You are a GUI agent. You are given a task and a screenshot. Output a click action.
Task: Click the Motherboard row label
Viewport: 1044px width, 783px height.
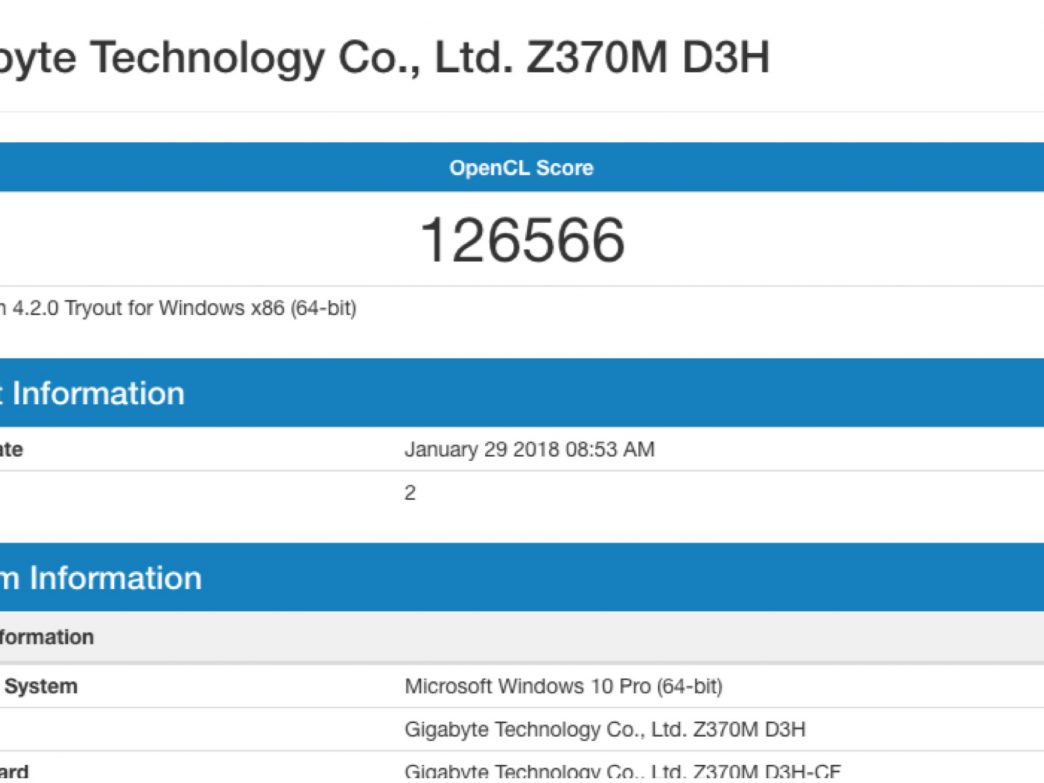14,771
